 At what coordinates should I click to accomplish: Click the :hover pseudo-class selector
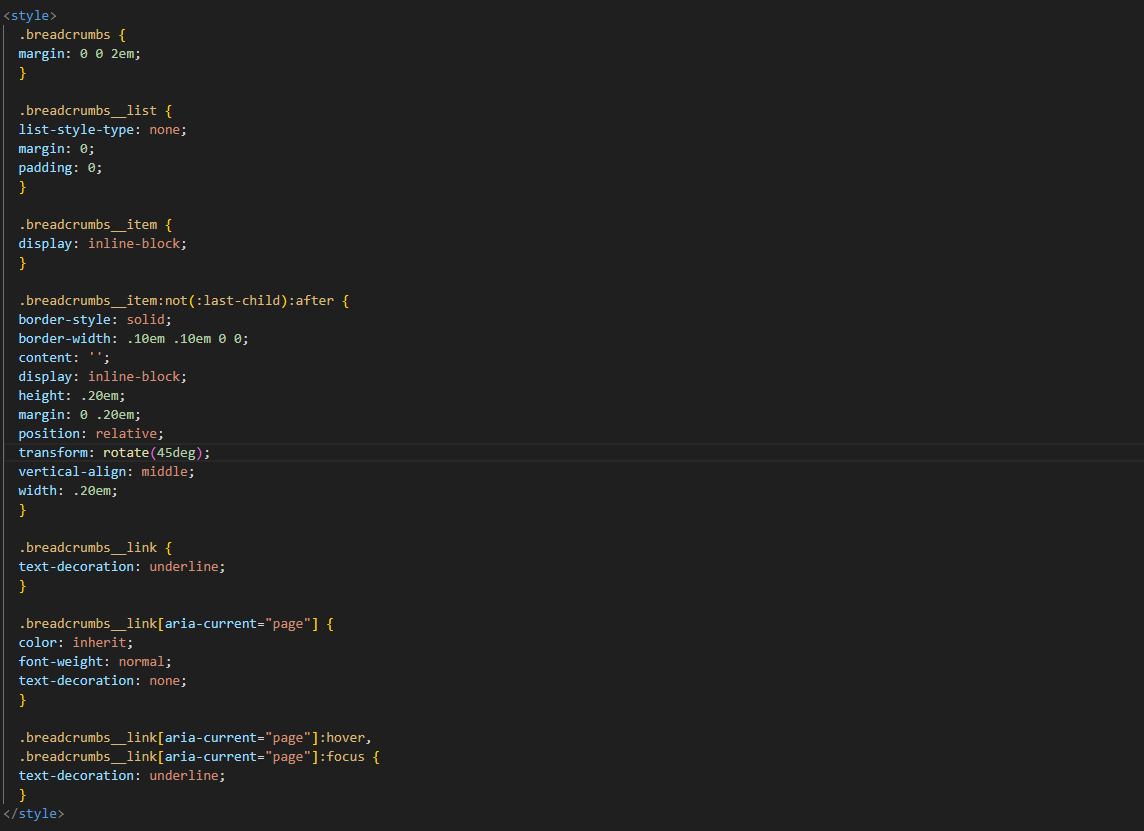(345, 737)
